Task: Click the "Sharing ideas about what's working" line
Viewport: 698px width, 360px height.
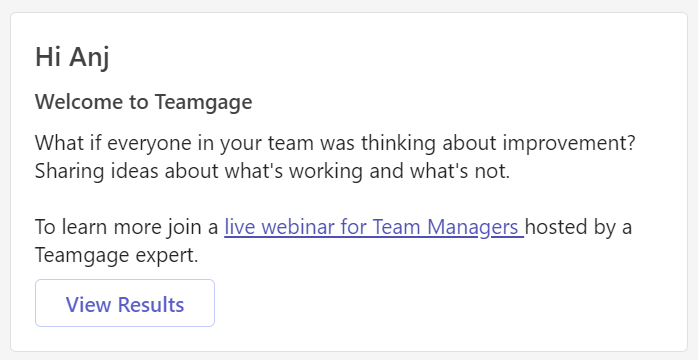Action: coord(272,172)
